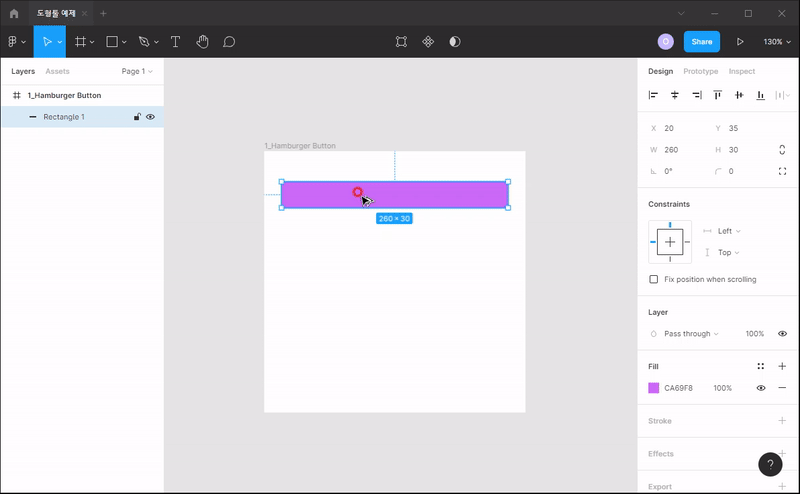Open the CA69F8 fill color swatch

654,388
